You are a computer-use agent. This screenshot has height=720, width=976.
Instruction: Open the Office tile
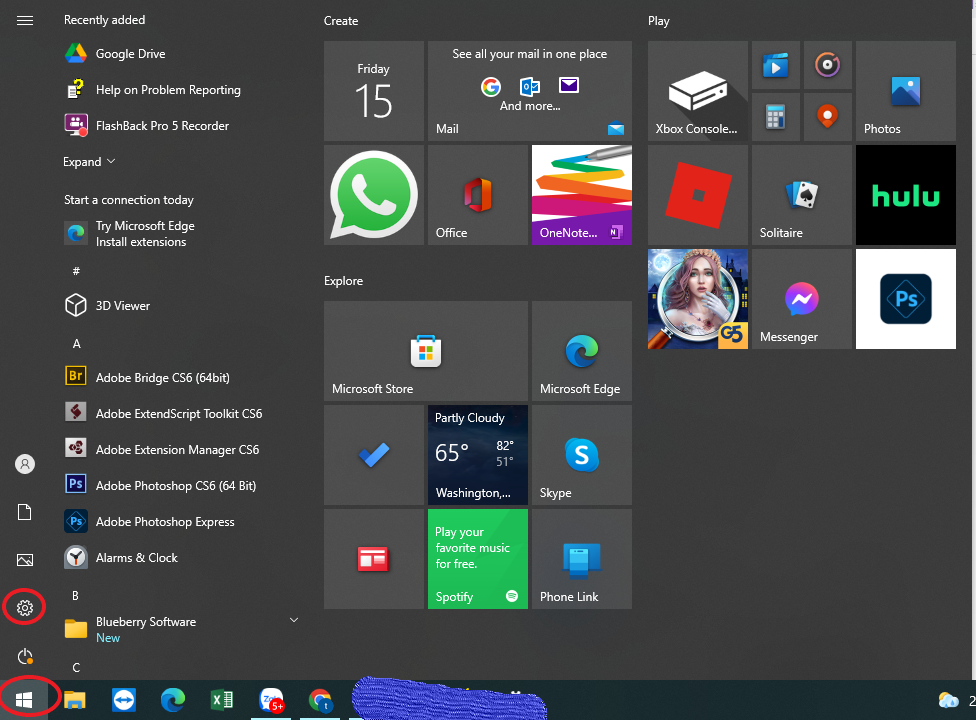click(477, 195)
